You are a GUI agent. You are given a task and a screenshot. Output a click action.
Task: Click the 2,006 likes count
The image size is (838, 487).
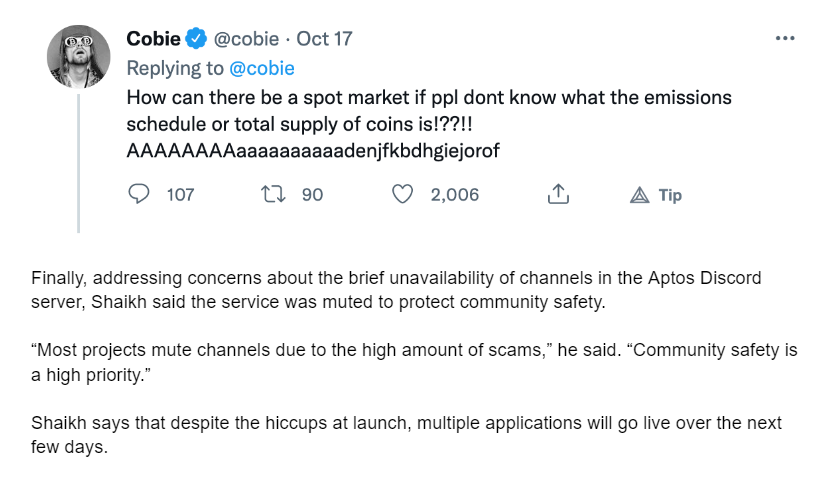click(x=455, y=195)
